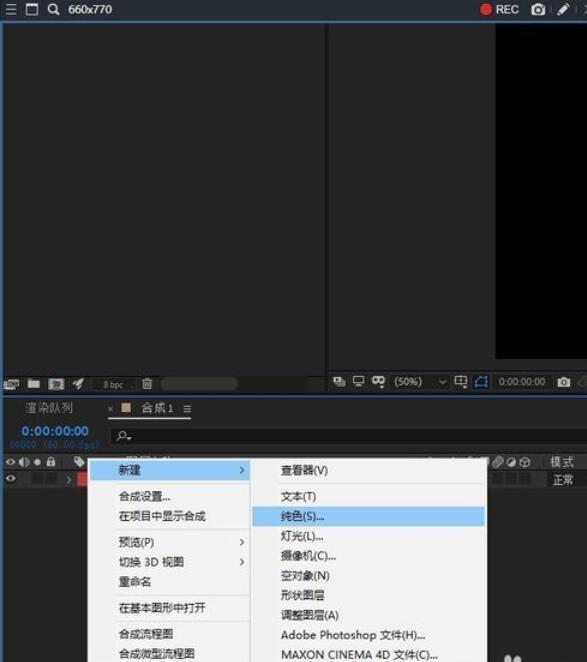Click the viewer timecode 0:00:00:00
The image size is (587, 662).
[522, 382]
